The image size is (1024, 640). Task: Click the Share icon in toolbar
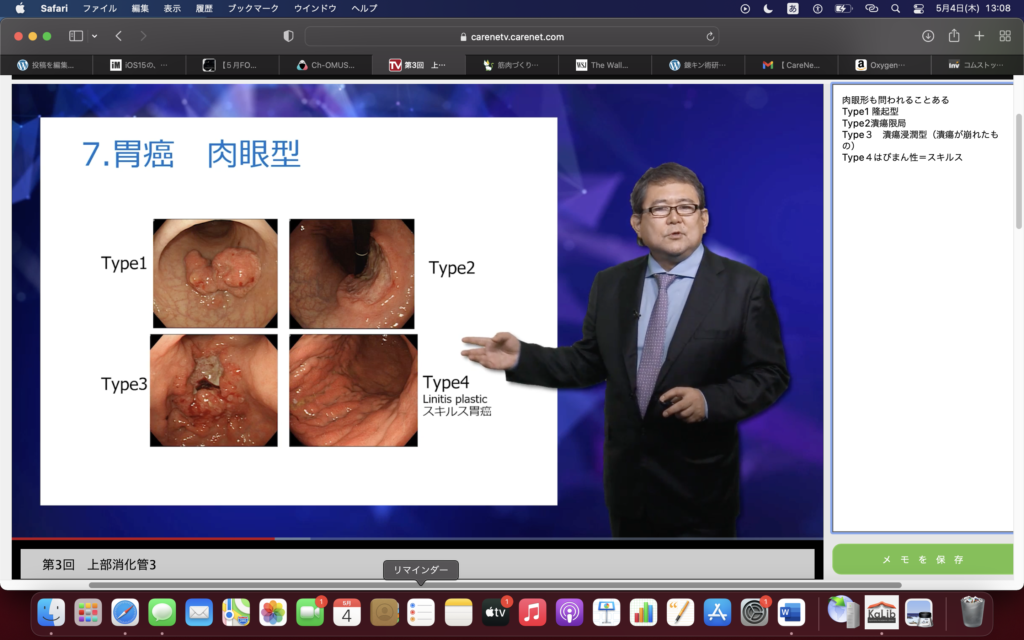pos(954,36)
